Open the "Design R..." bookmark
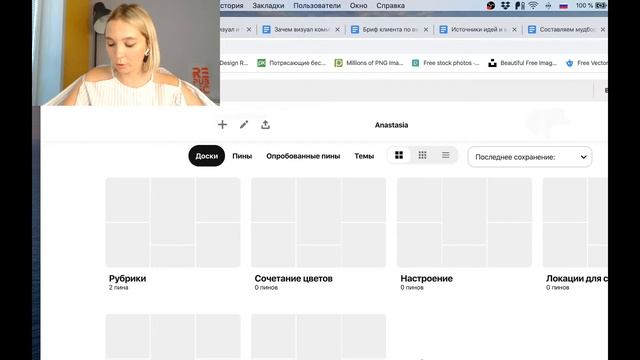This screenshot has height=360, width=640. pos(234,63)
